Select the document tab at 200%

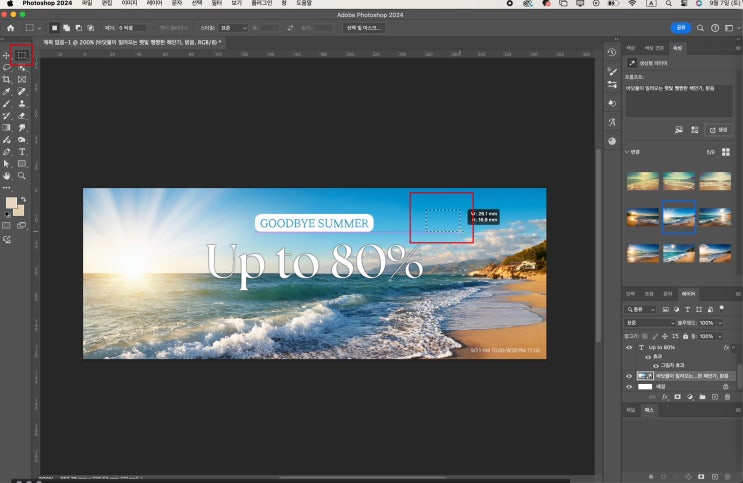coord(132,42)
